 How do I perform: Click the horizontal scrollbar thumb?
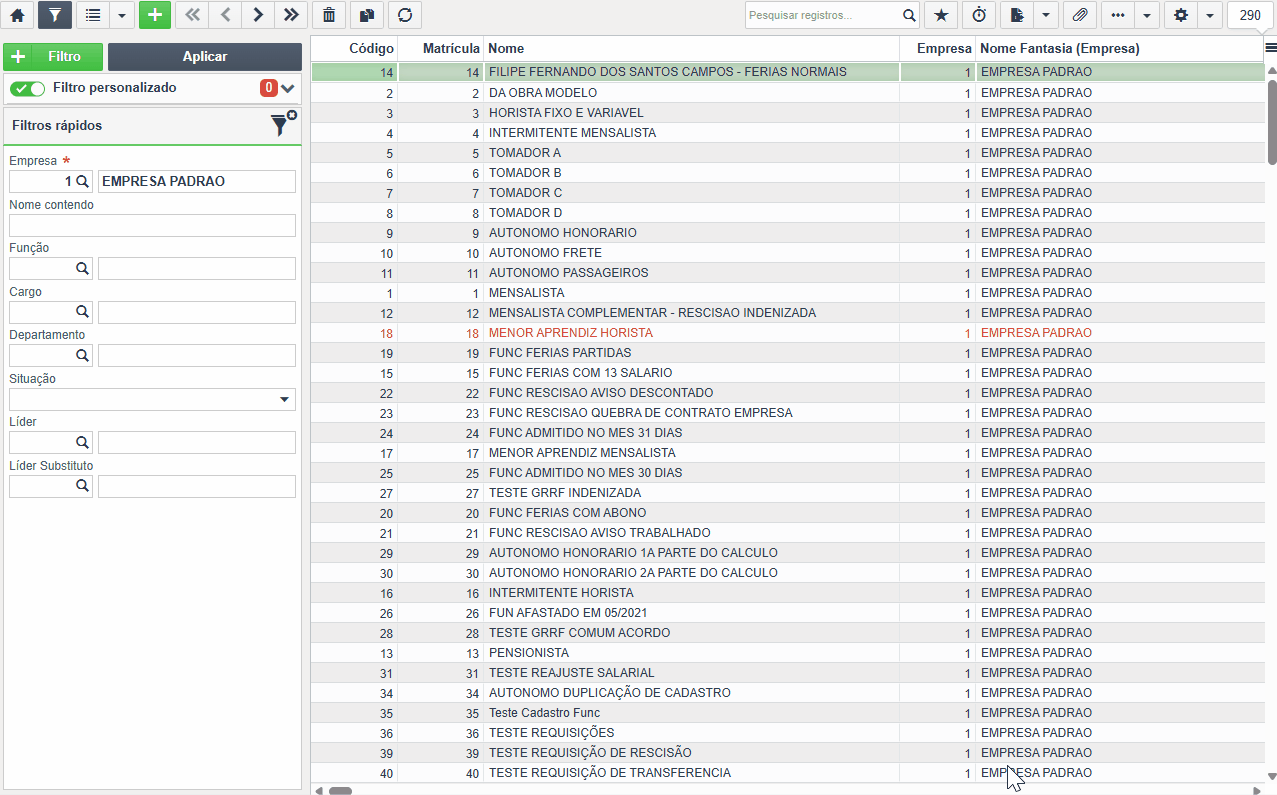click(x=340, y=790)
